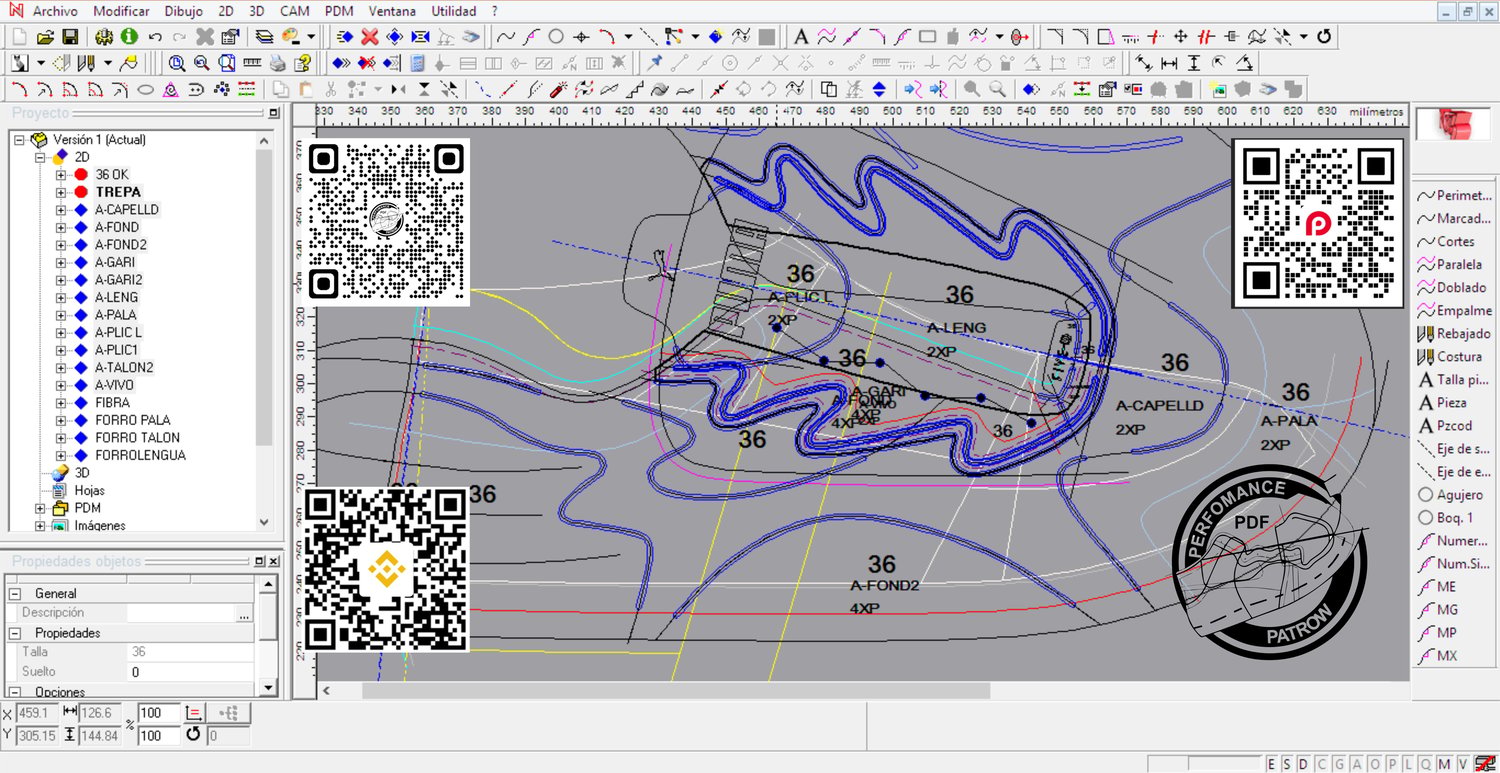The width and height of the screenshot is (1500, 773).
Task: Open the Archivo menu
Action: coord(55,11)
